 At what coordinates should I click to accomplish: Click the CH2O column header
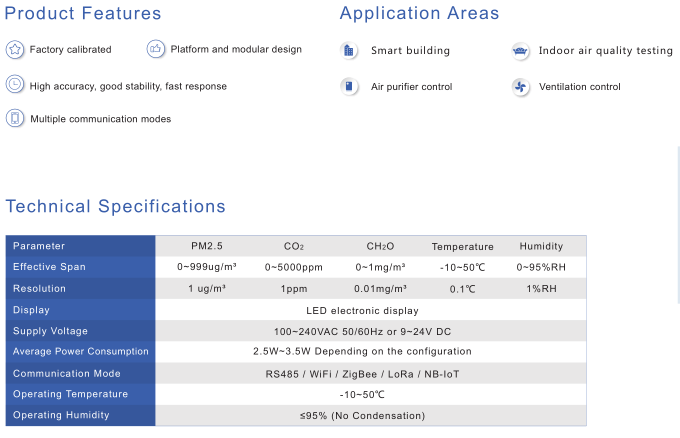[x=380, y=246]
